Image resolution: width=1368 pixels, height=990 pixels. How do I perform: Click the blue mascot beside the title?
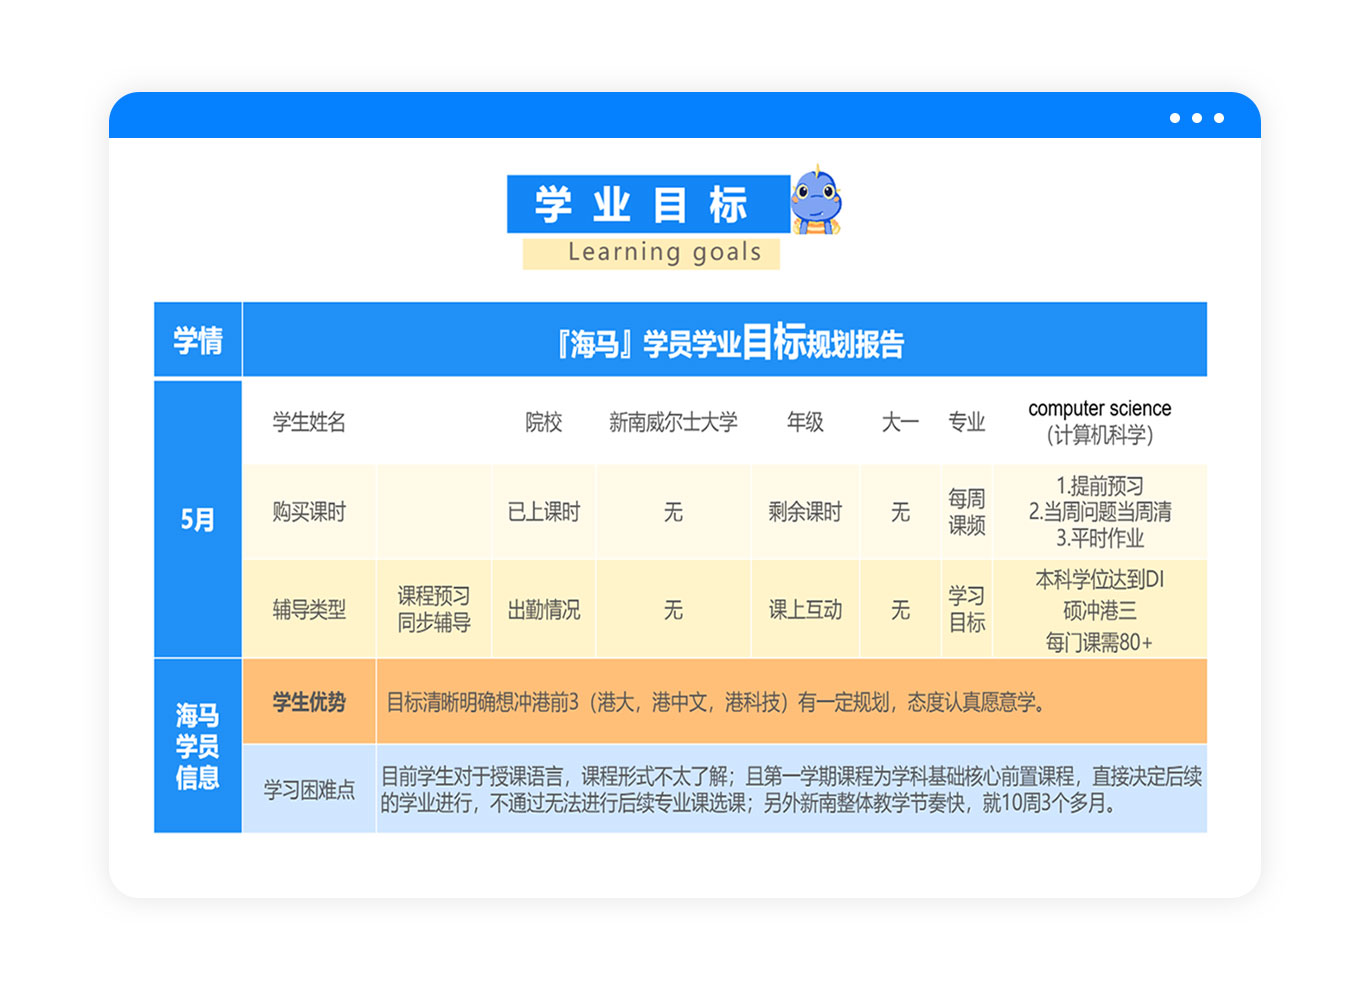[816, 202]
